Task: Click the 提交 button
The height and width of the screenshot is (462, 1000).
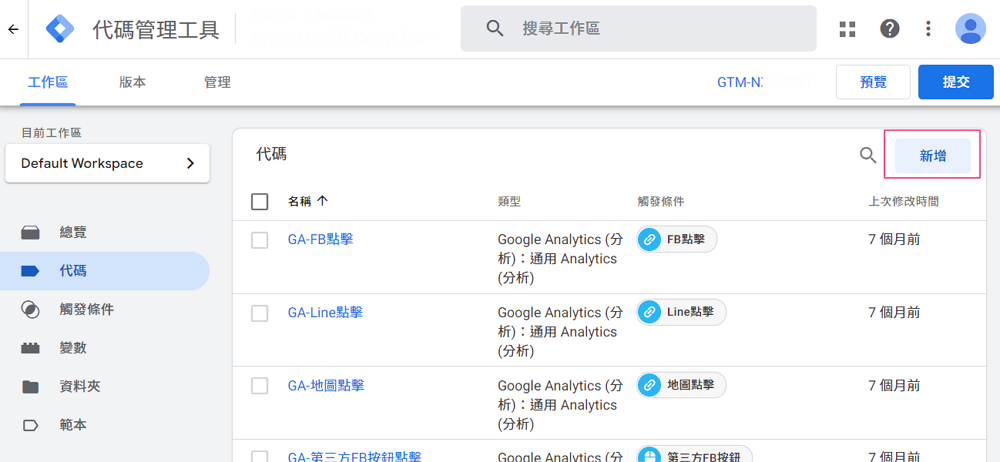Action: coord(956,82)
